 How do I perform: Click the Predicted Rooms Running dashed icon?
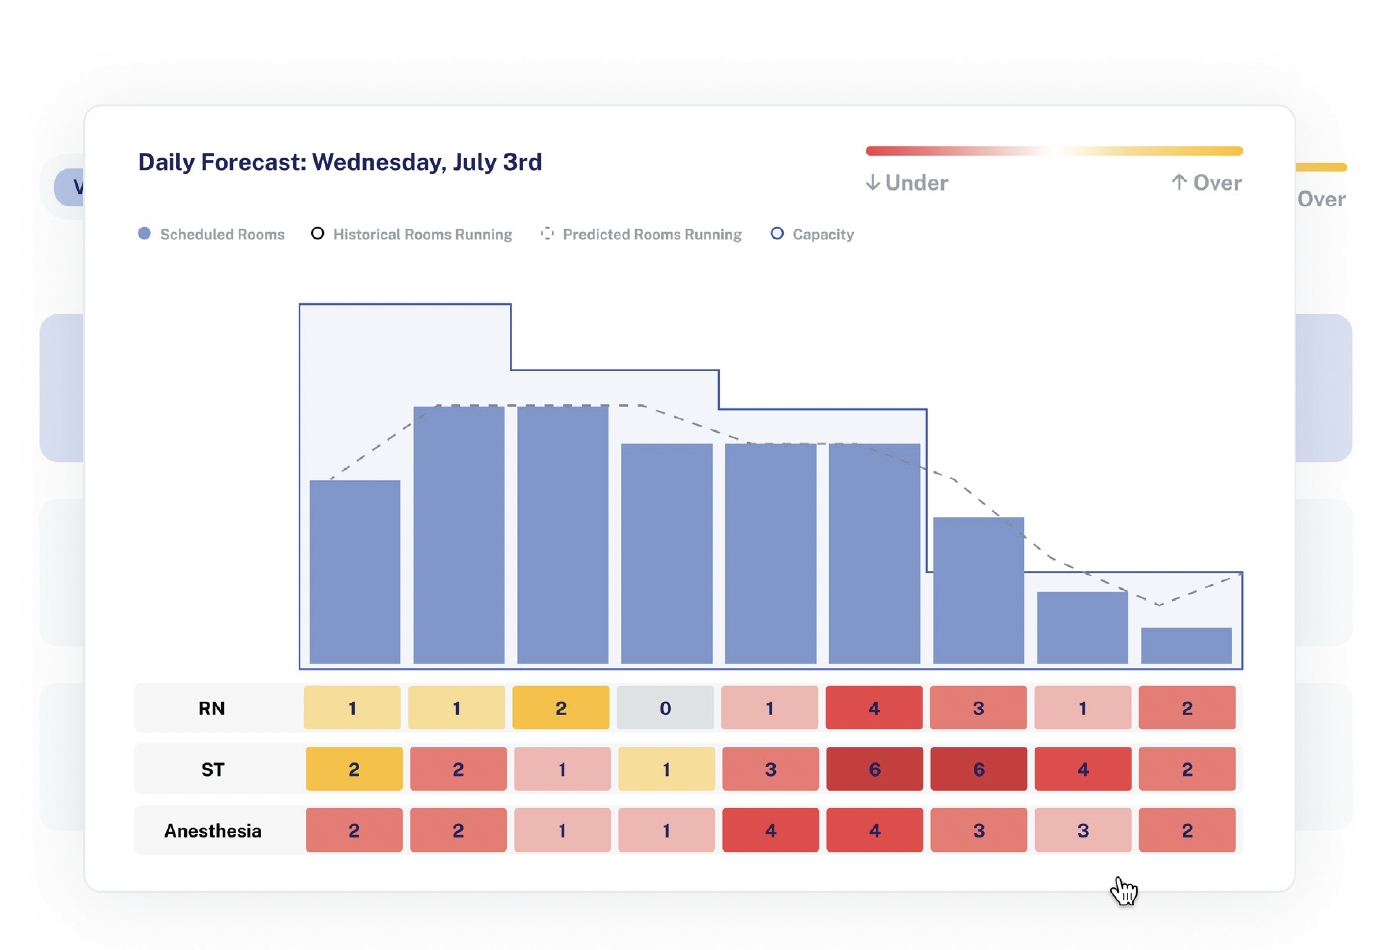(547, 234)
